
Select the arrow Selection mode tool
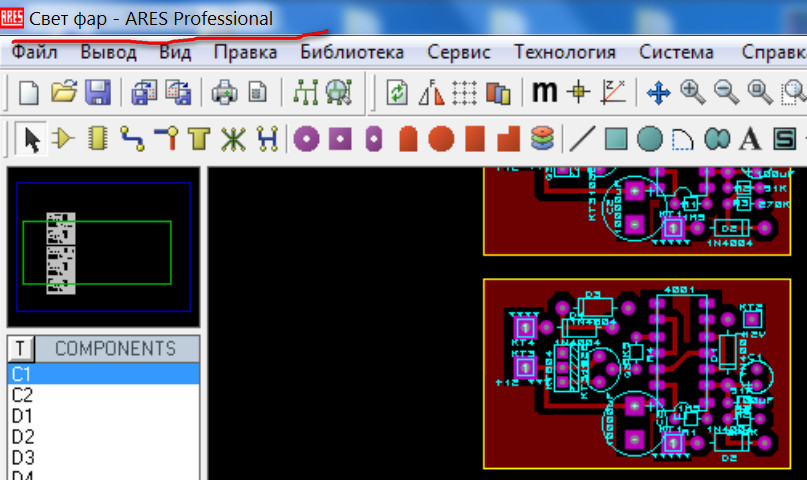[31, 139]
